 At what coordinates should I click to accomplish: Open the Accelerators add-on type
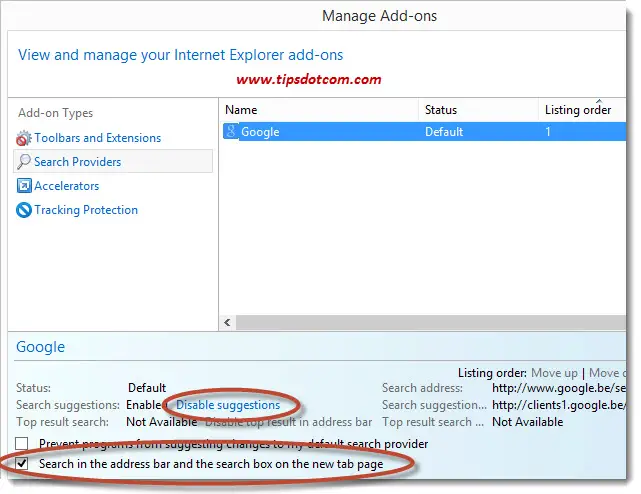click(67, 186)
